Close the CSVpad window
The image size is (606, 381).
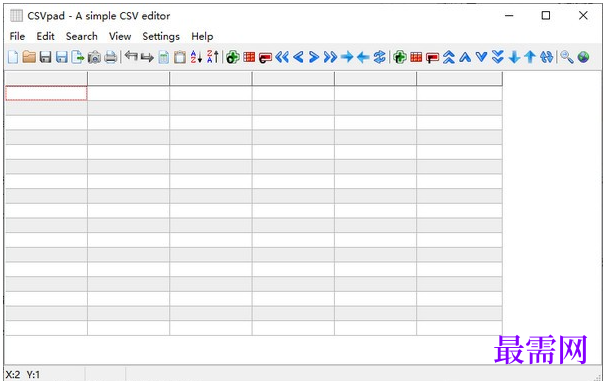point(583,15)
